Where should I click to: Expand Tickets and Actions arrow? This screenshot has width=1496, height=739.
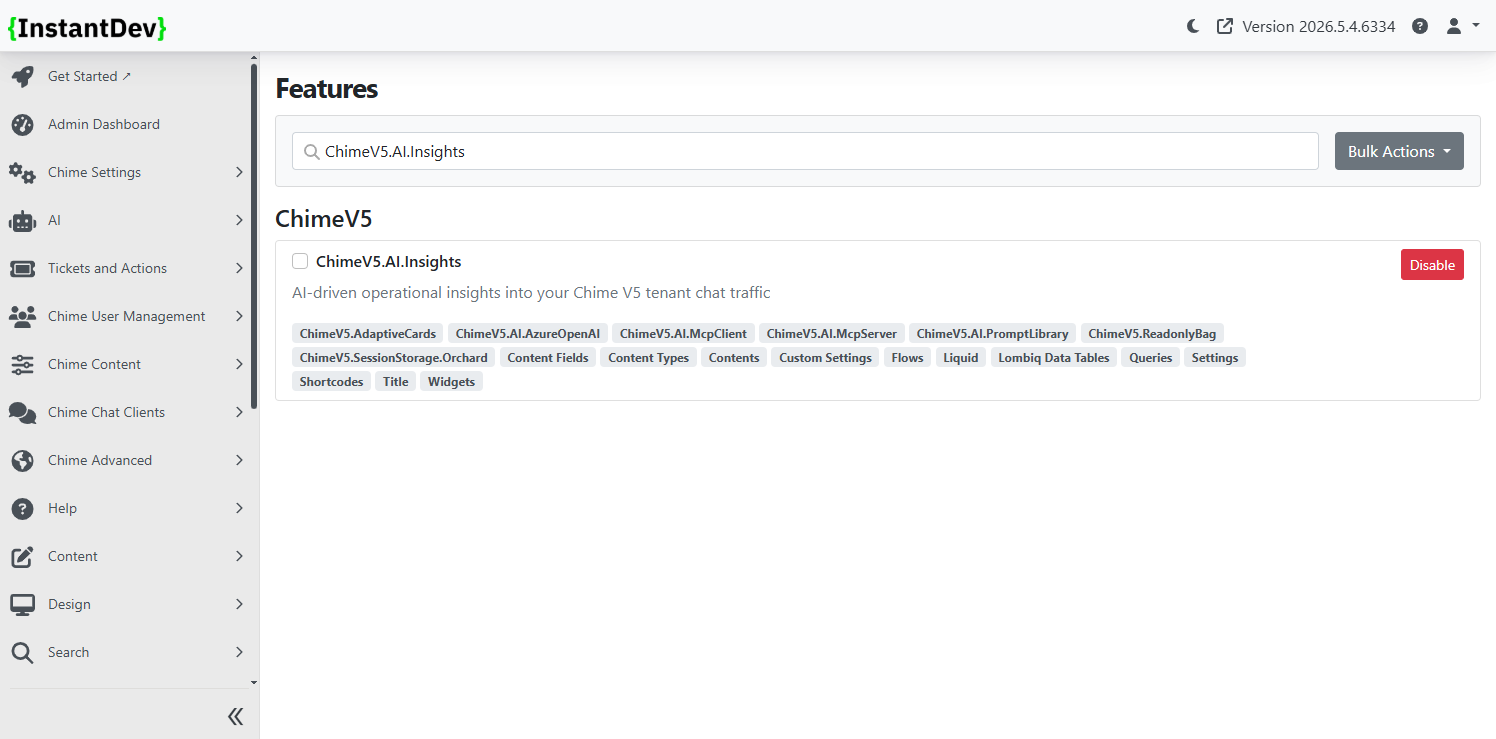point(239,268)
